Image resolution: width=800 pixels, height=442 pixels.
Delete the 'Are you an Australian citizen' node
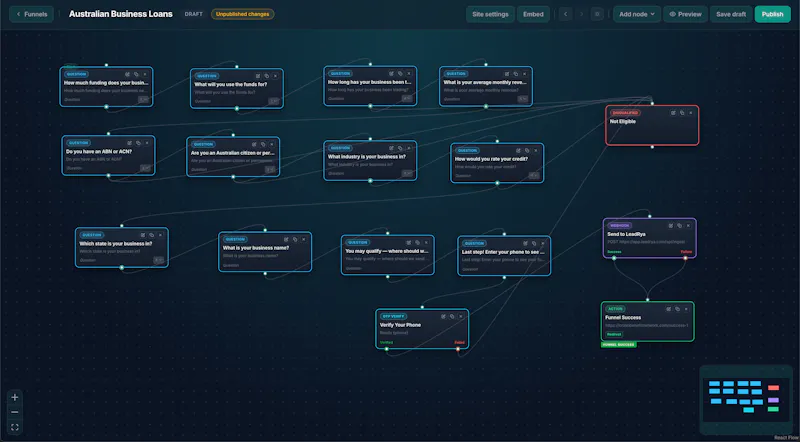272,144
